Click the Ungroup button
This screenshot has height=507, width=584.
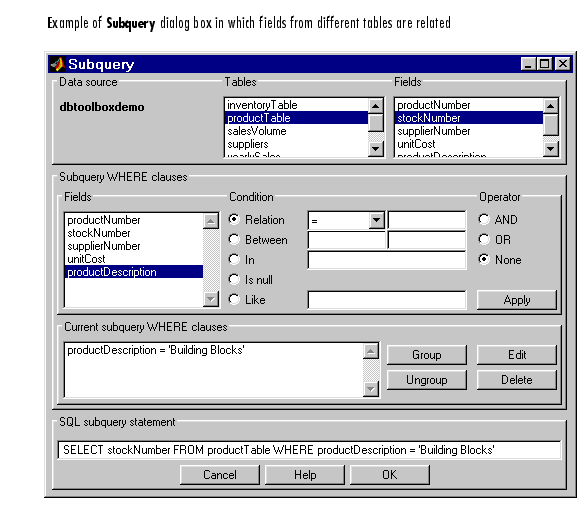click(x=426, y=380)
